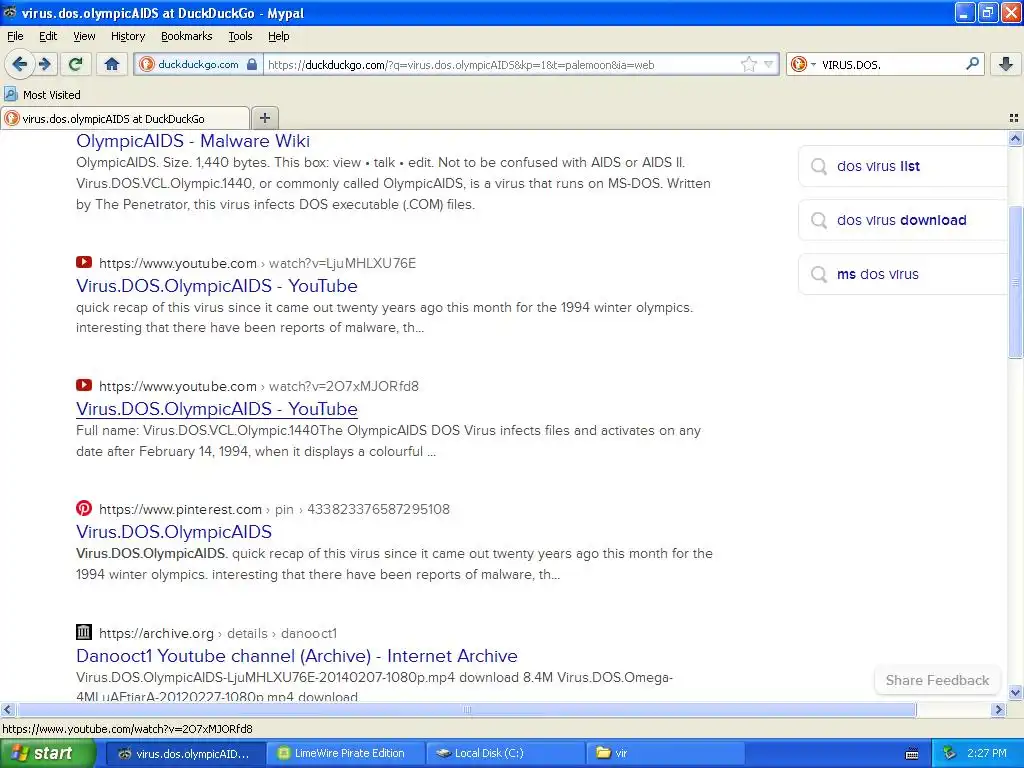Click the https://archive.org URL text
The height and width of the screenshot is (768, 1024).
156,633
